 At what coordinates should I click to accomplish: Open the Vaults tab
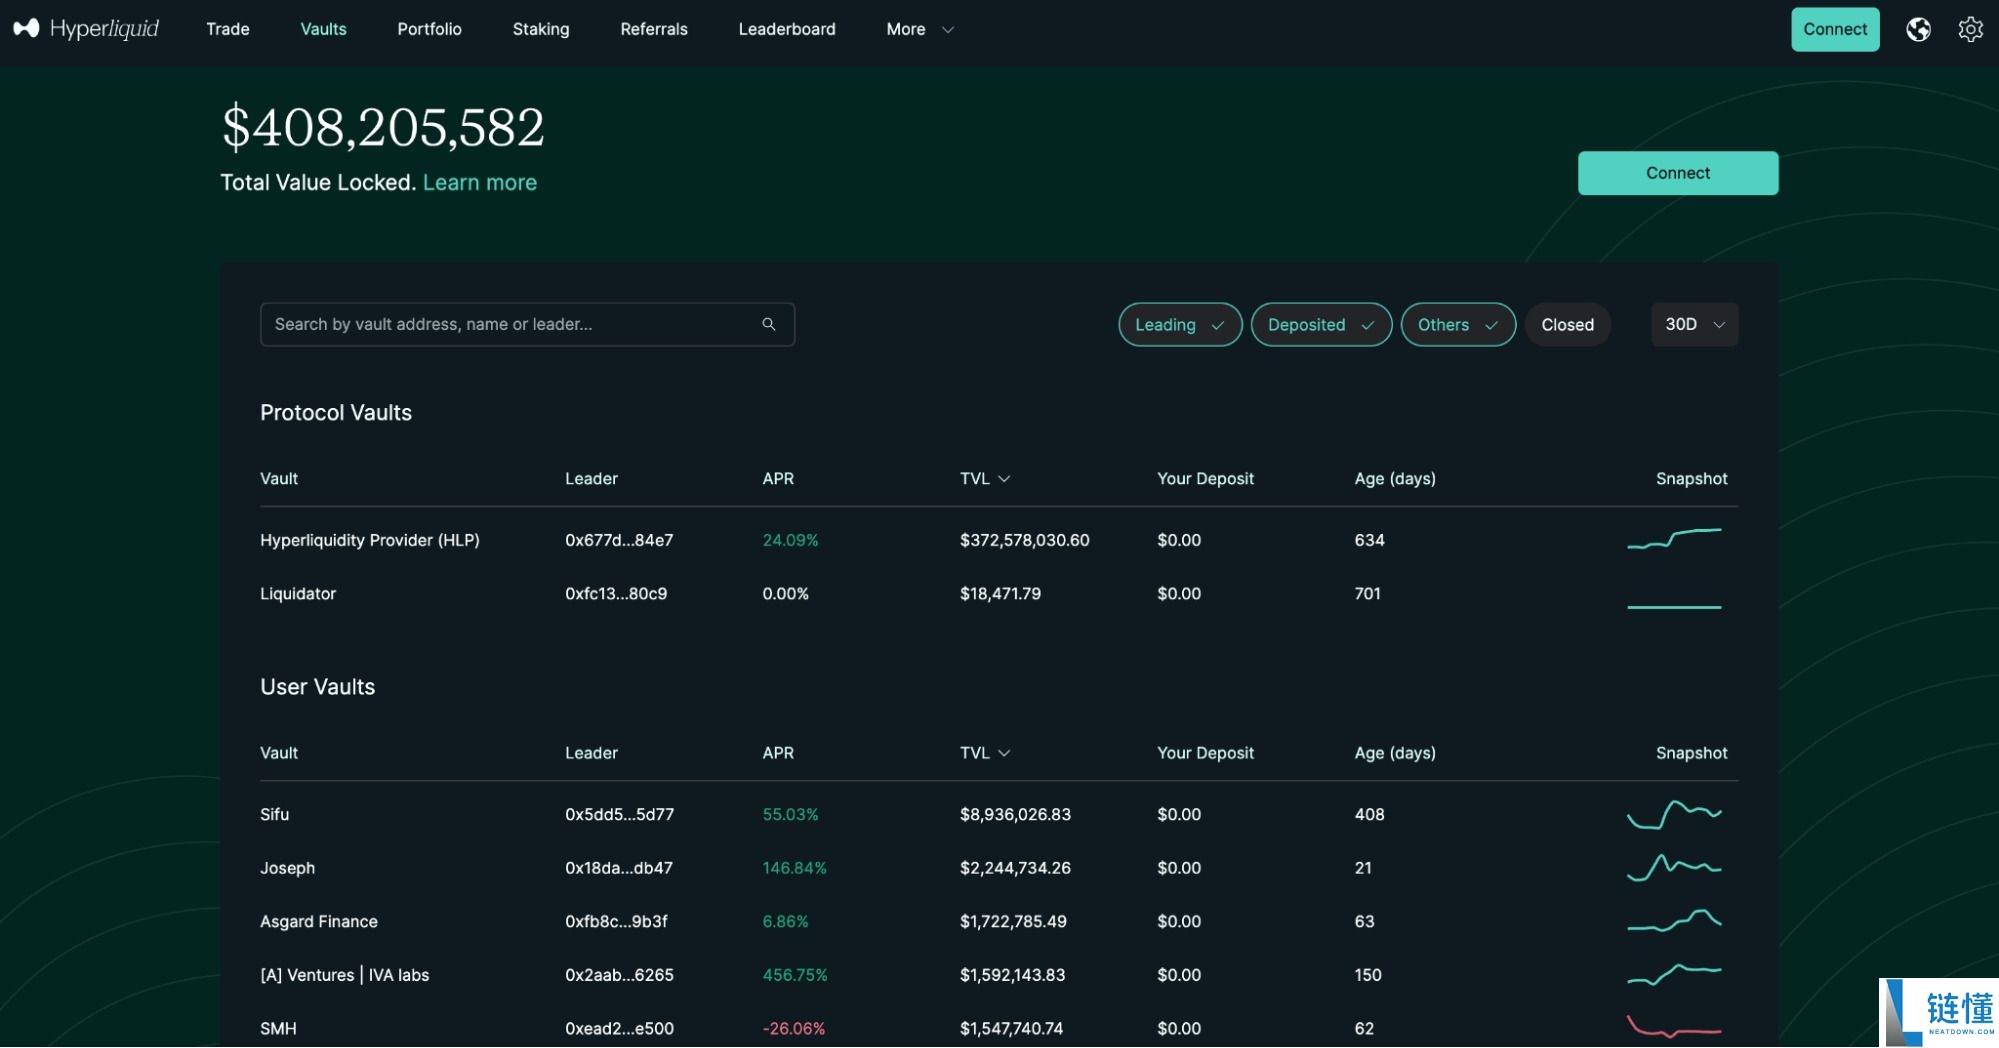323,29
